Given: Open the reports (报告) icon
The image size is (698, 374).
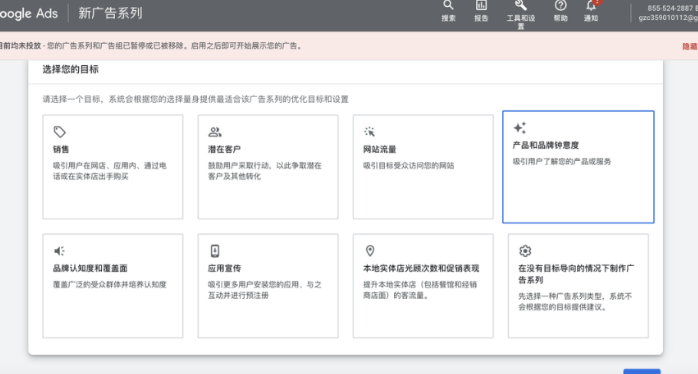Looking at the screenshot, I should (481, 11).
